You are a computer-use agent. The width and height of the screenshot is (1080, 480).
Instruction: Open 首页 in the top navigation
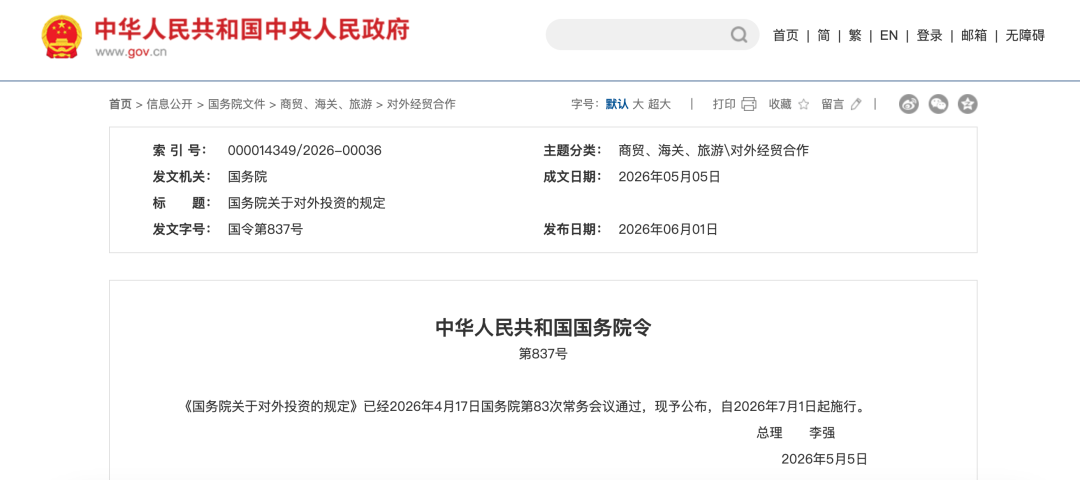[x=785, y=36]
